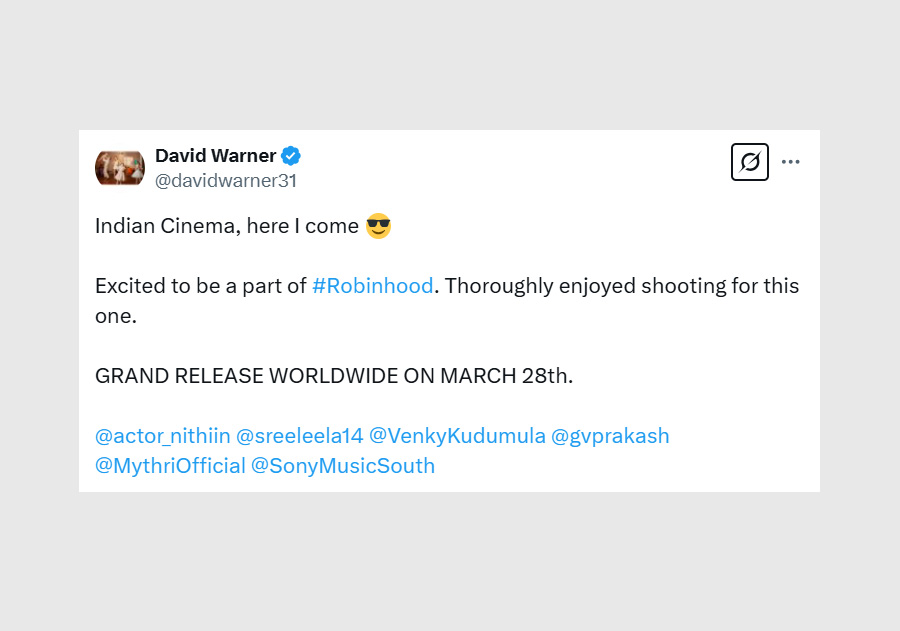This screenshot has width=900, height=631.
Task: Select the @SonyMusicSouth mention
Action: point(343,466)
